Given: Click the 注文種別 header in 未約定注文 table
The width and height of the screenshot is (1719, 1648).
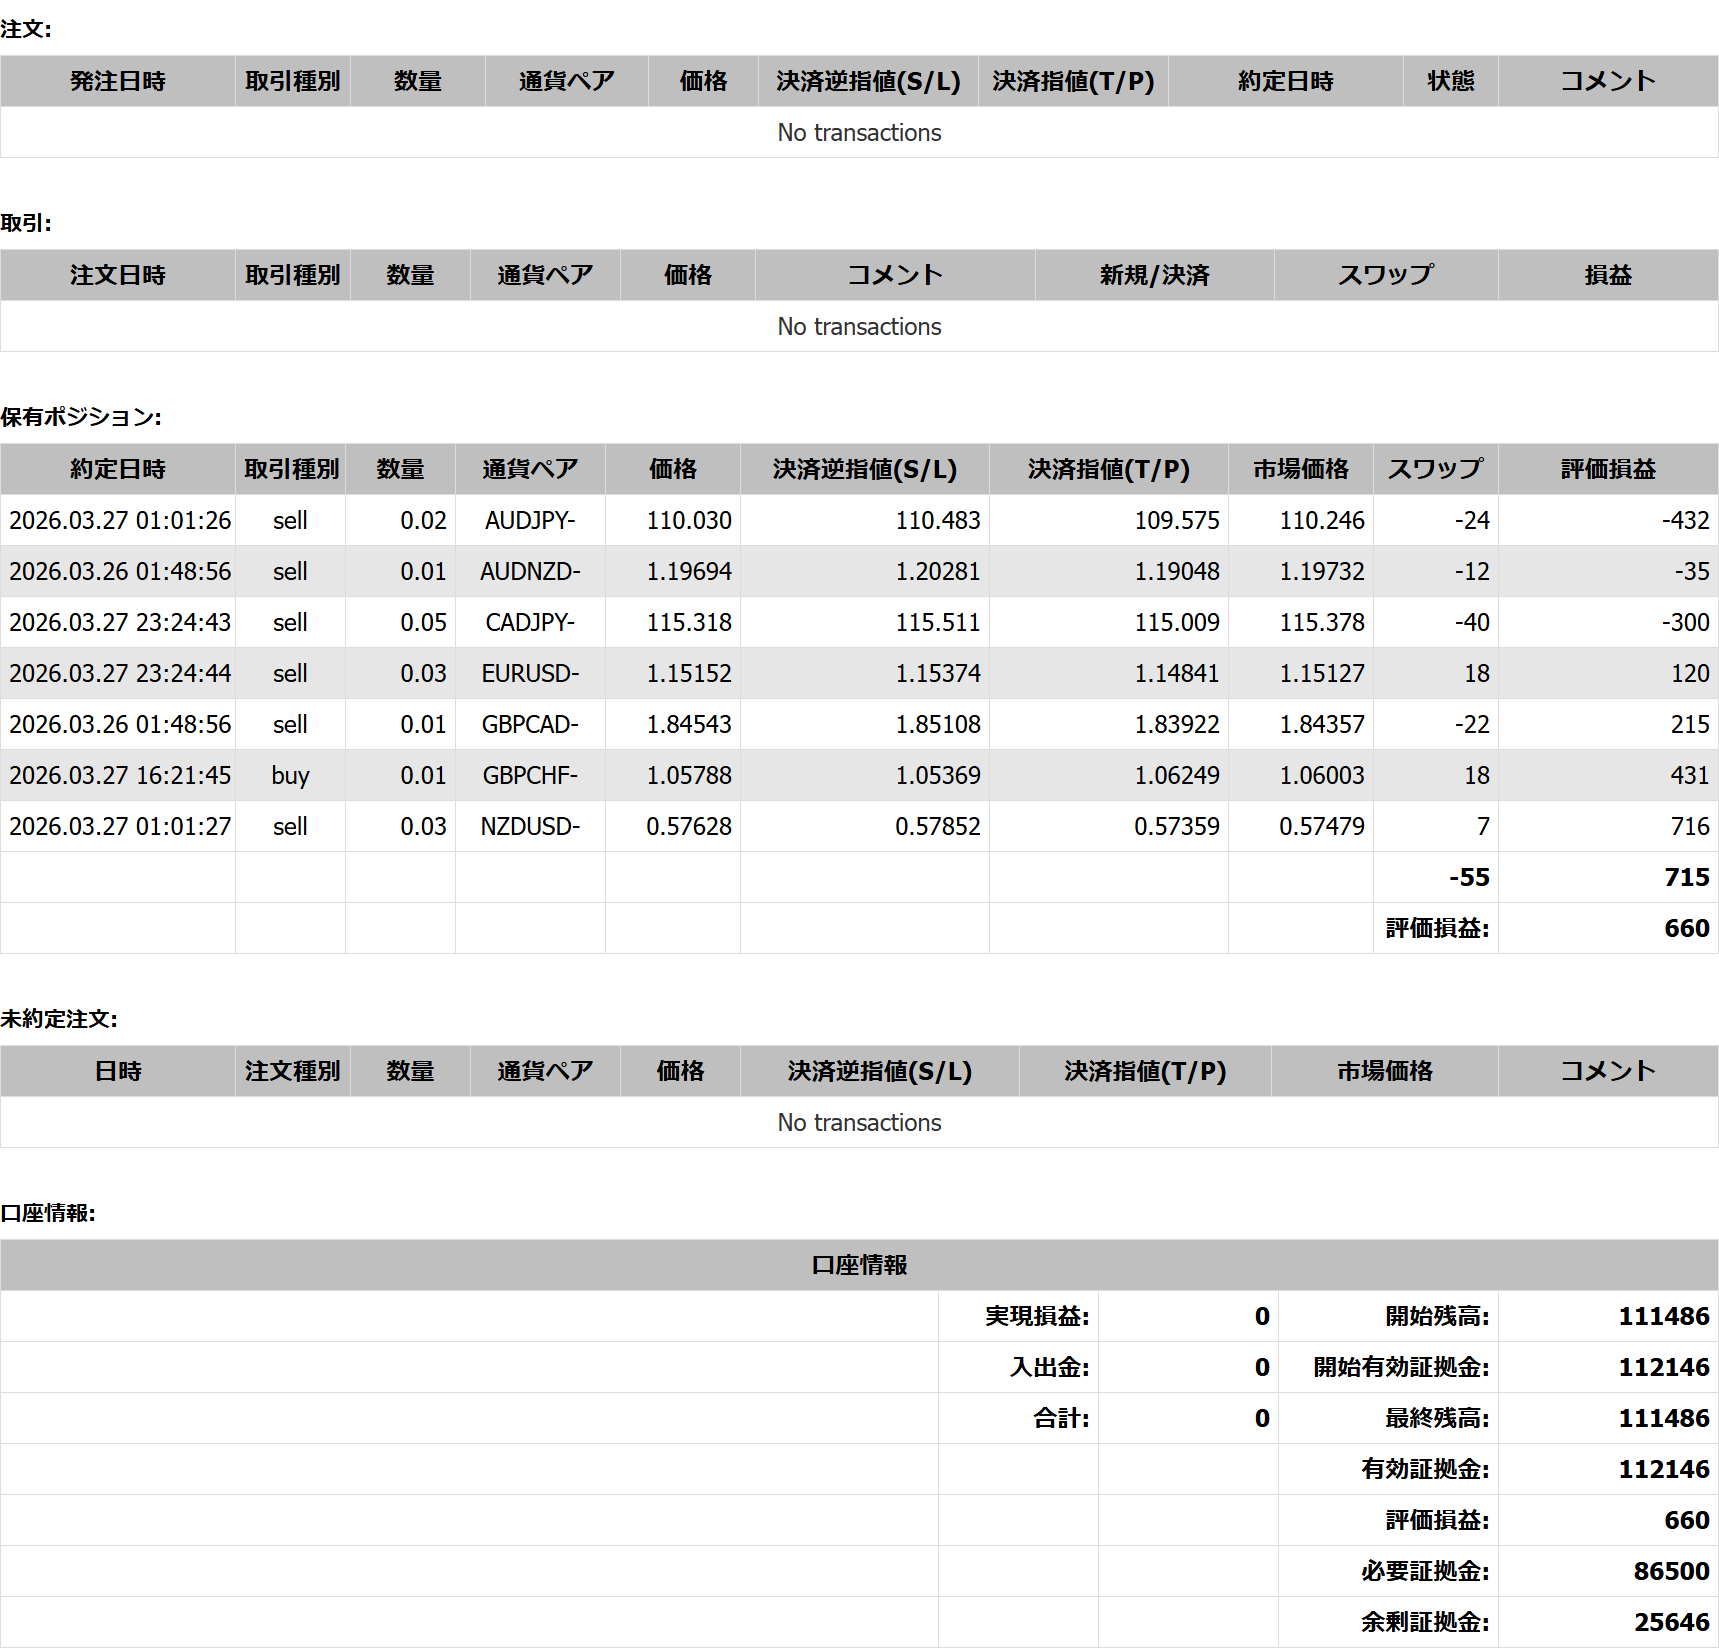Looking at the screenshot, I should tap(292, 1071).
